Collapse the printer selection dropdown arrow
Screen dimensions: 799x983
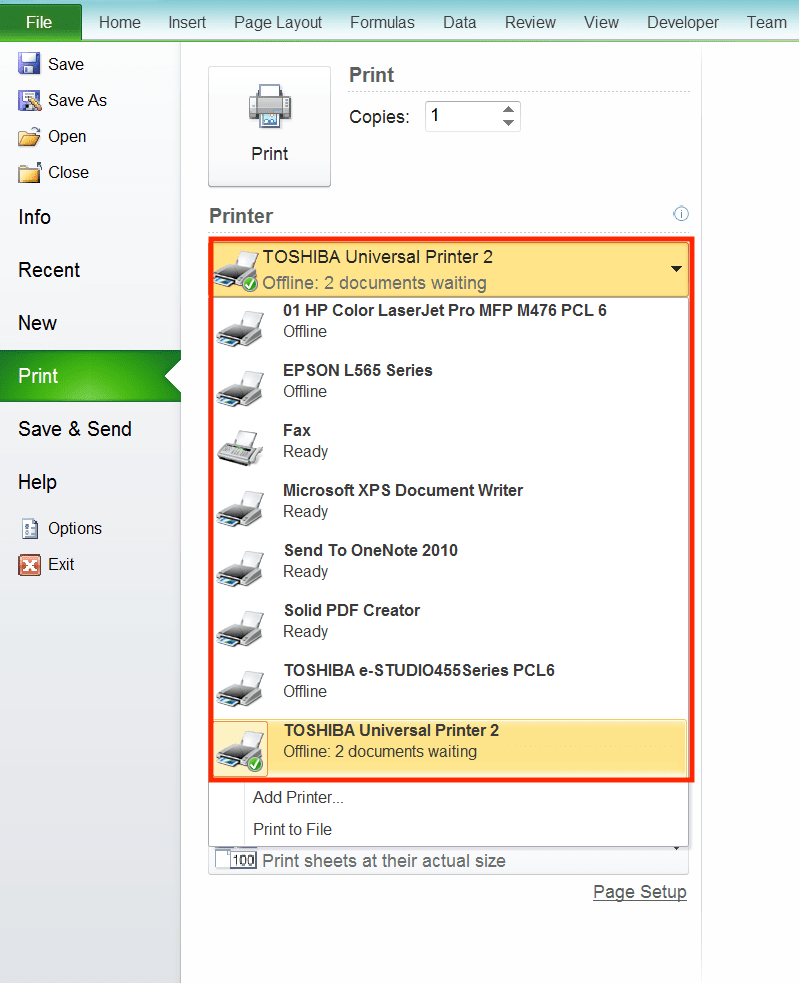click(676, 269)
